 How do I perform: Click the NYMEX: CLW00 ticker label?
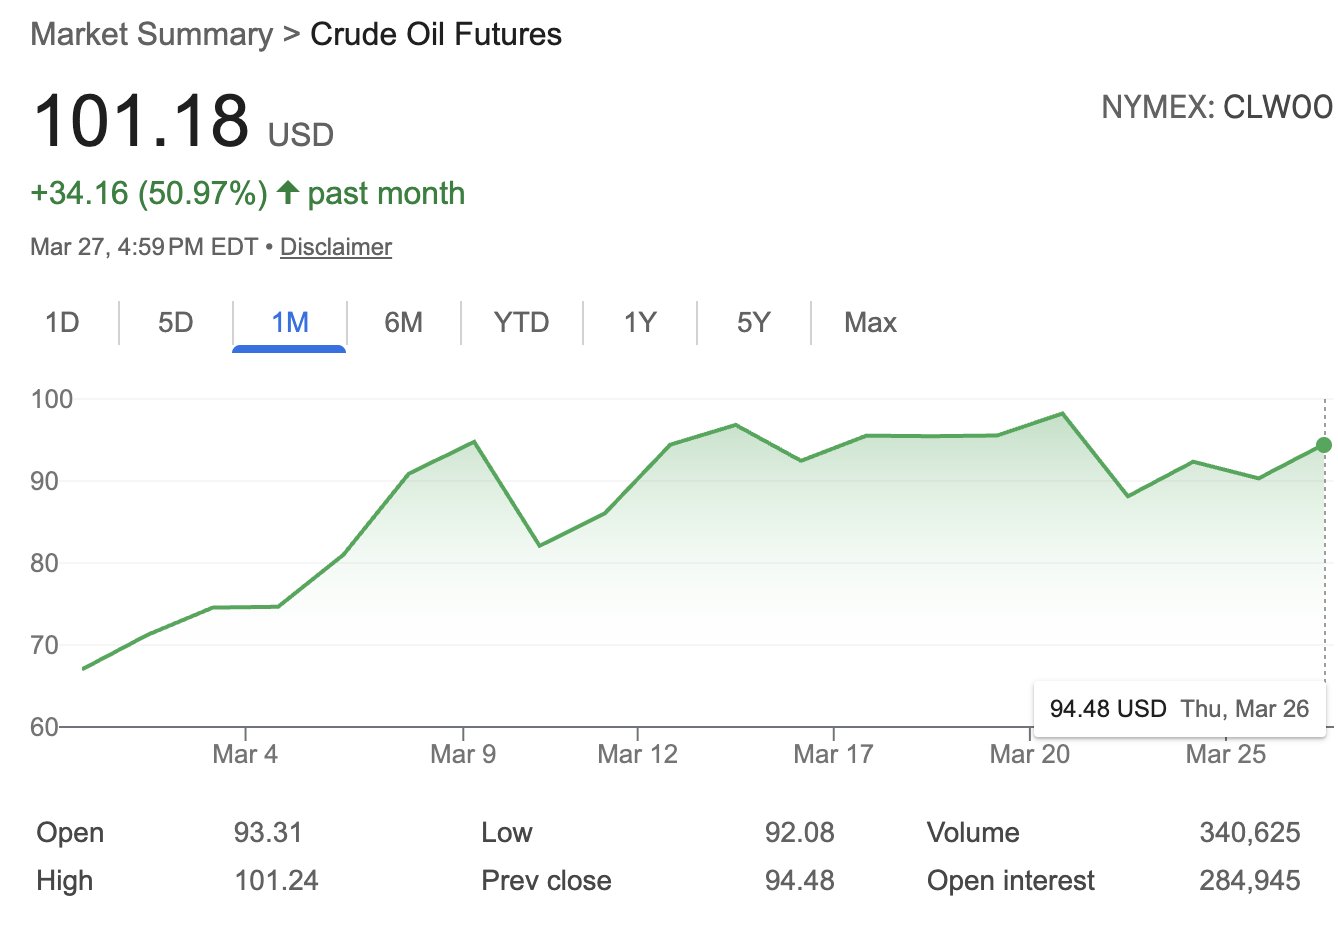point(1217,107)
